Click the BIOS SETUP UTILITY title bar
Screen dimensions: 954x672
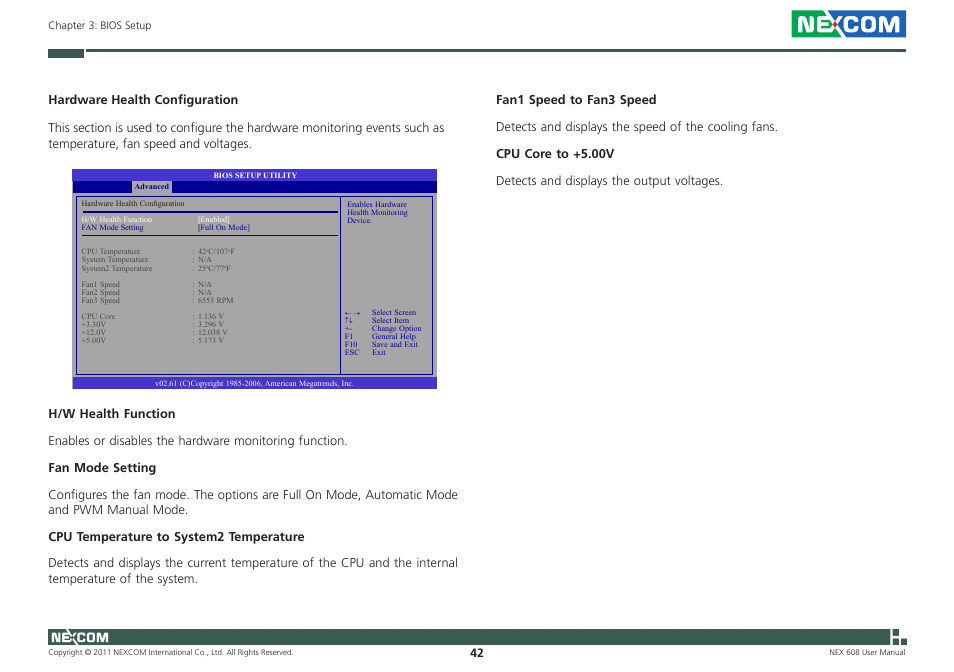pyautogui.click(x=255, y=175)
